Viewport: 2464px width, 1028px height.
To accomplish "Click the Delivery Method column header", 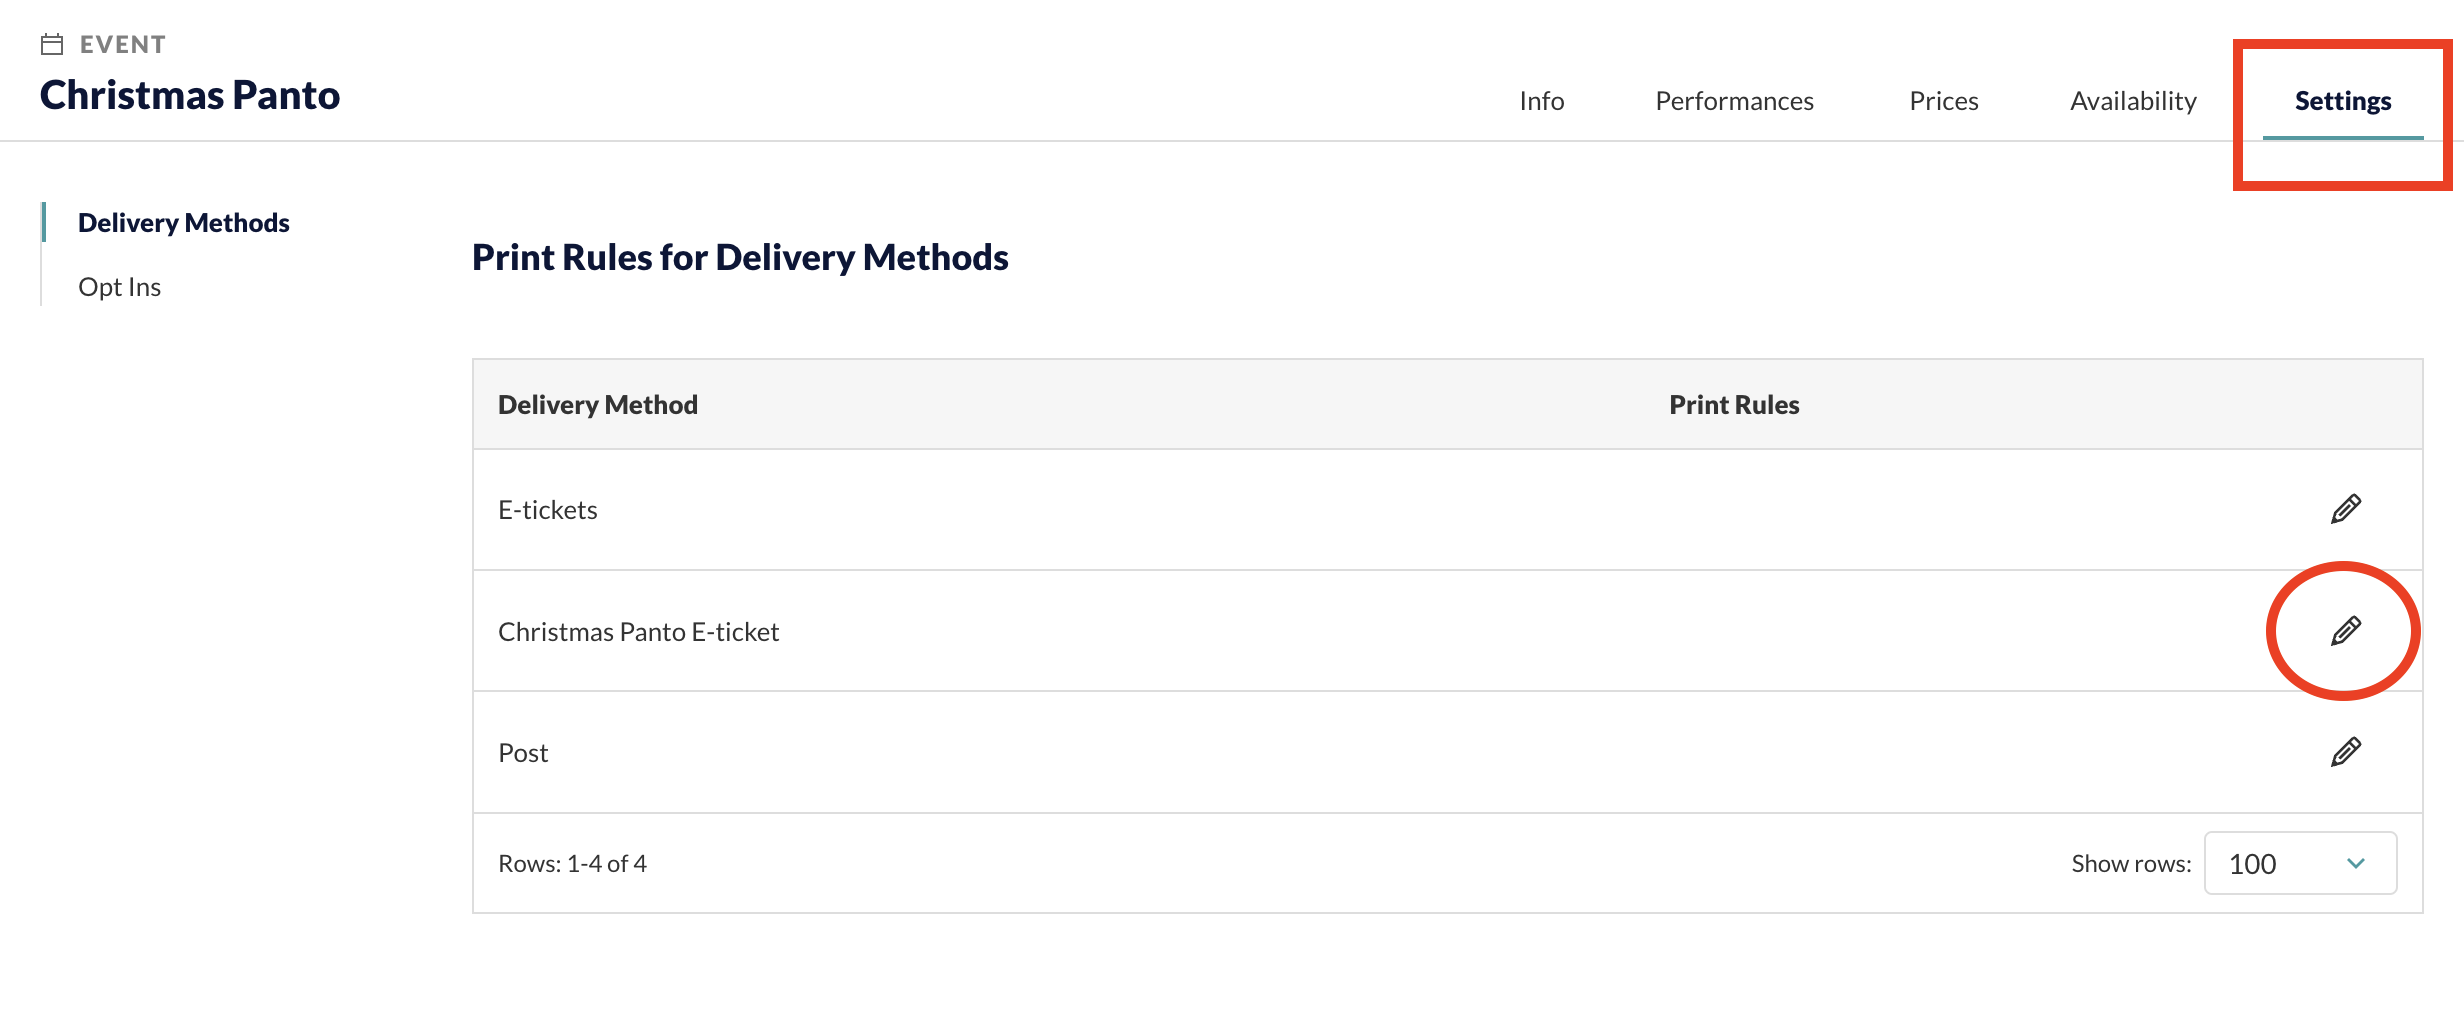I will tap(598, 404).
